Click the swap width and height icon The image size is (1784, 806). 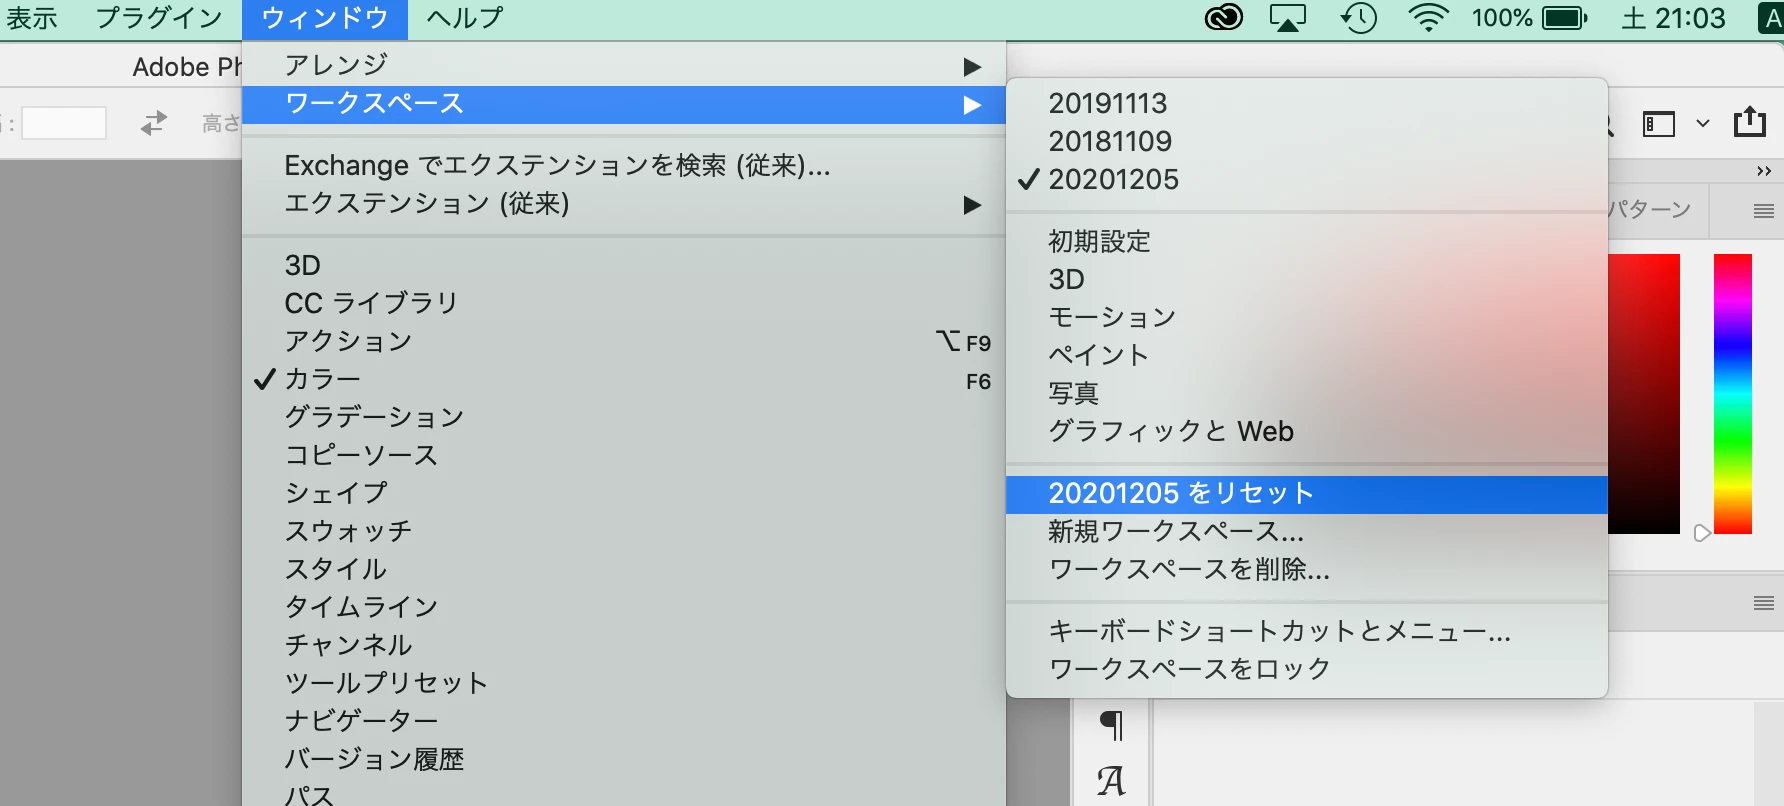coord(153,123)
